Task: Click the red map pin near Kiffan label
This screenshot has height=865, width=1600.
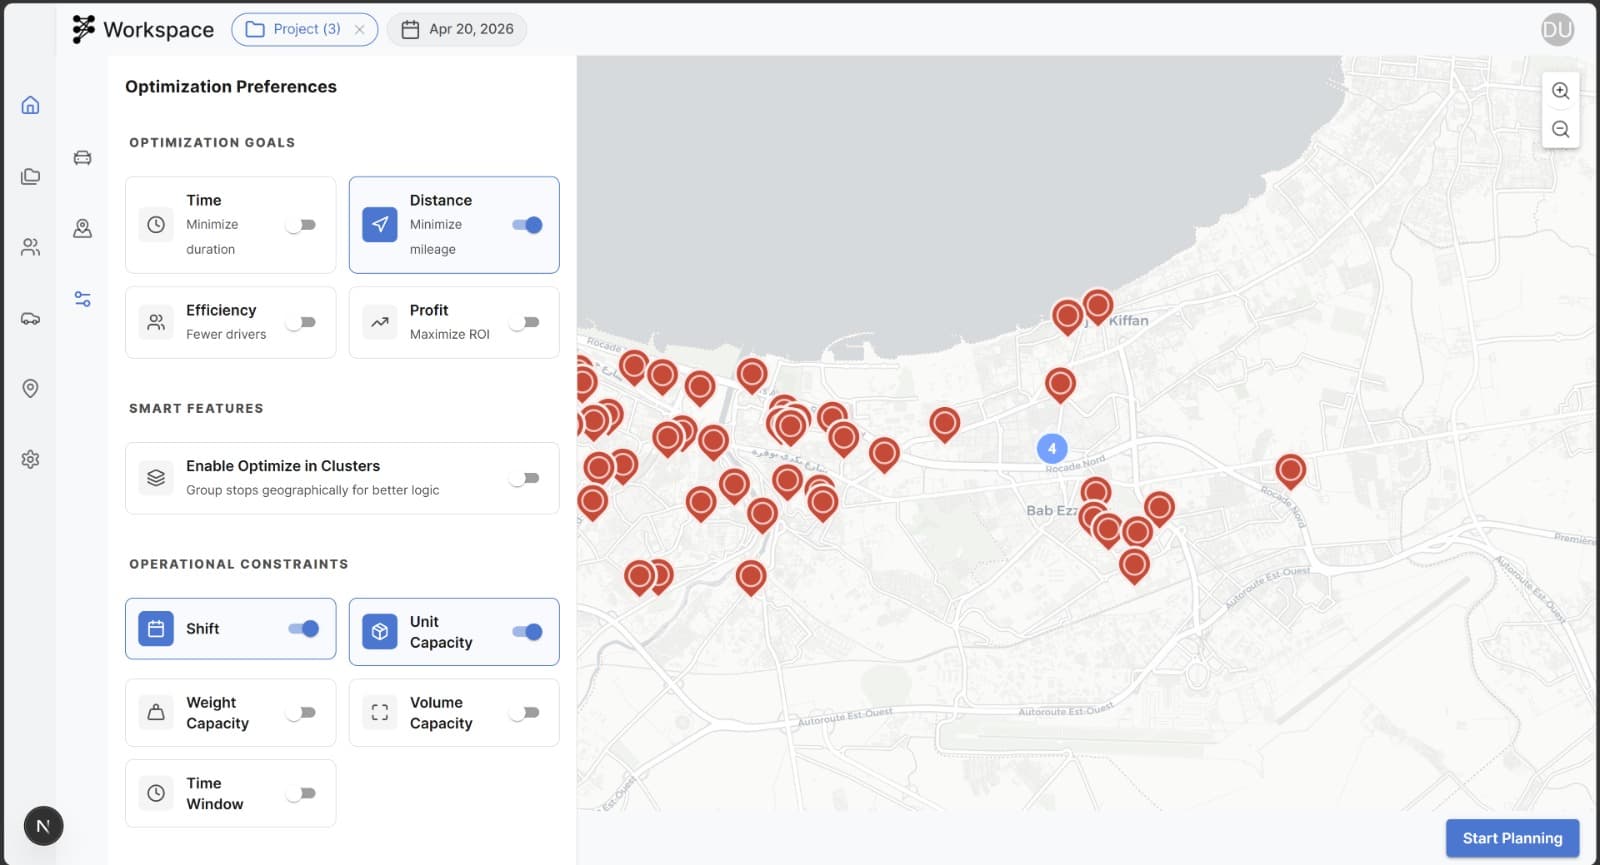Action: tap(1097, 306)
